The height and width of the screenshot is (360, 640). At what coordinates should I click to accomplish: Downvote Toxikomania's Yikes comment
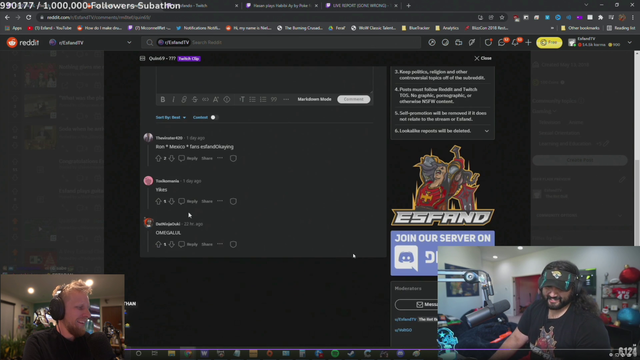[x=171, y=201]
